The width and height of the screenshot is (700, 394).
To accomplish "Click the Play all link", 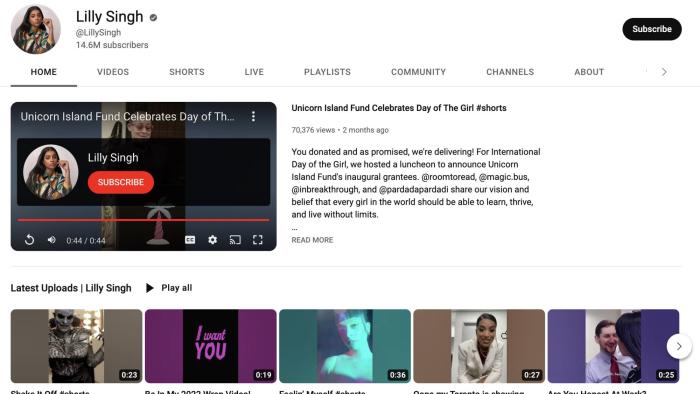I will pos(177,288).
